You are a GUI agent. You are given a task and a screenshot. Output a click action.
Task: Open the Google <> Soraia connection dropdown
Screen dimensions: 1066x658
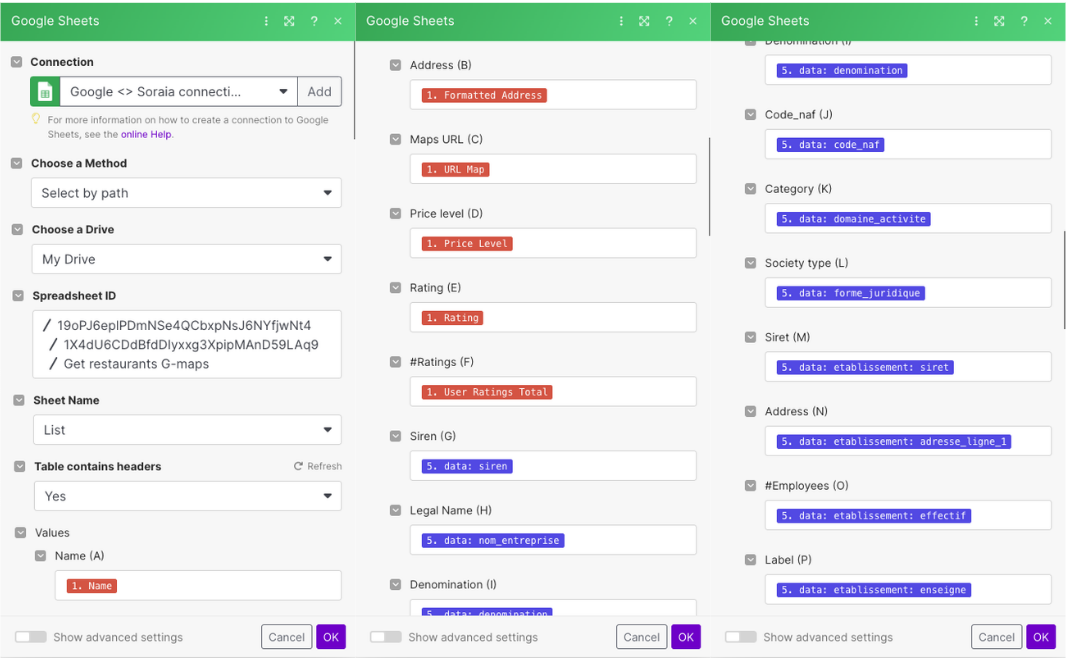[179, 92]
